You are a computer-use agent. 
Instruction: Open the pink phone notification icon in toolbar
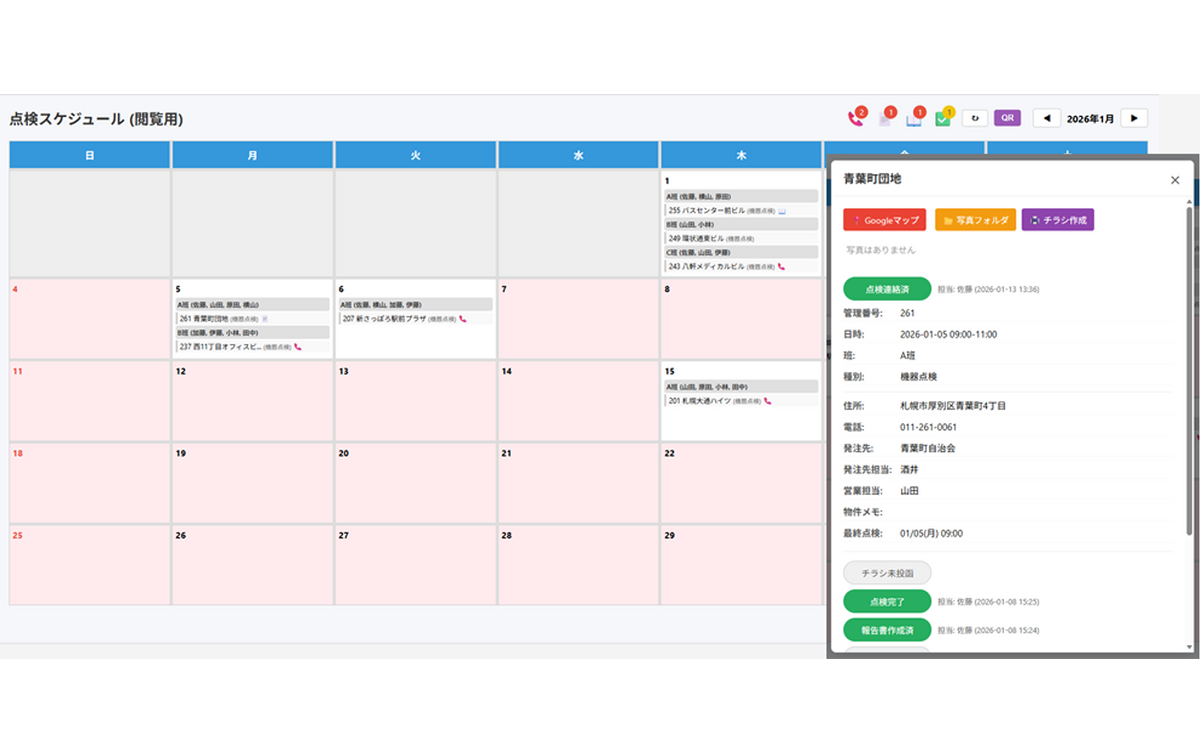[855, 119]
